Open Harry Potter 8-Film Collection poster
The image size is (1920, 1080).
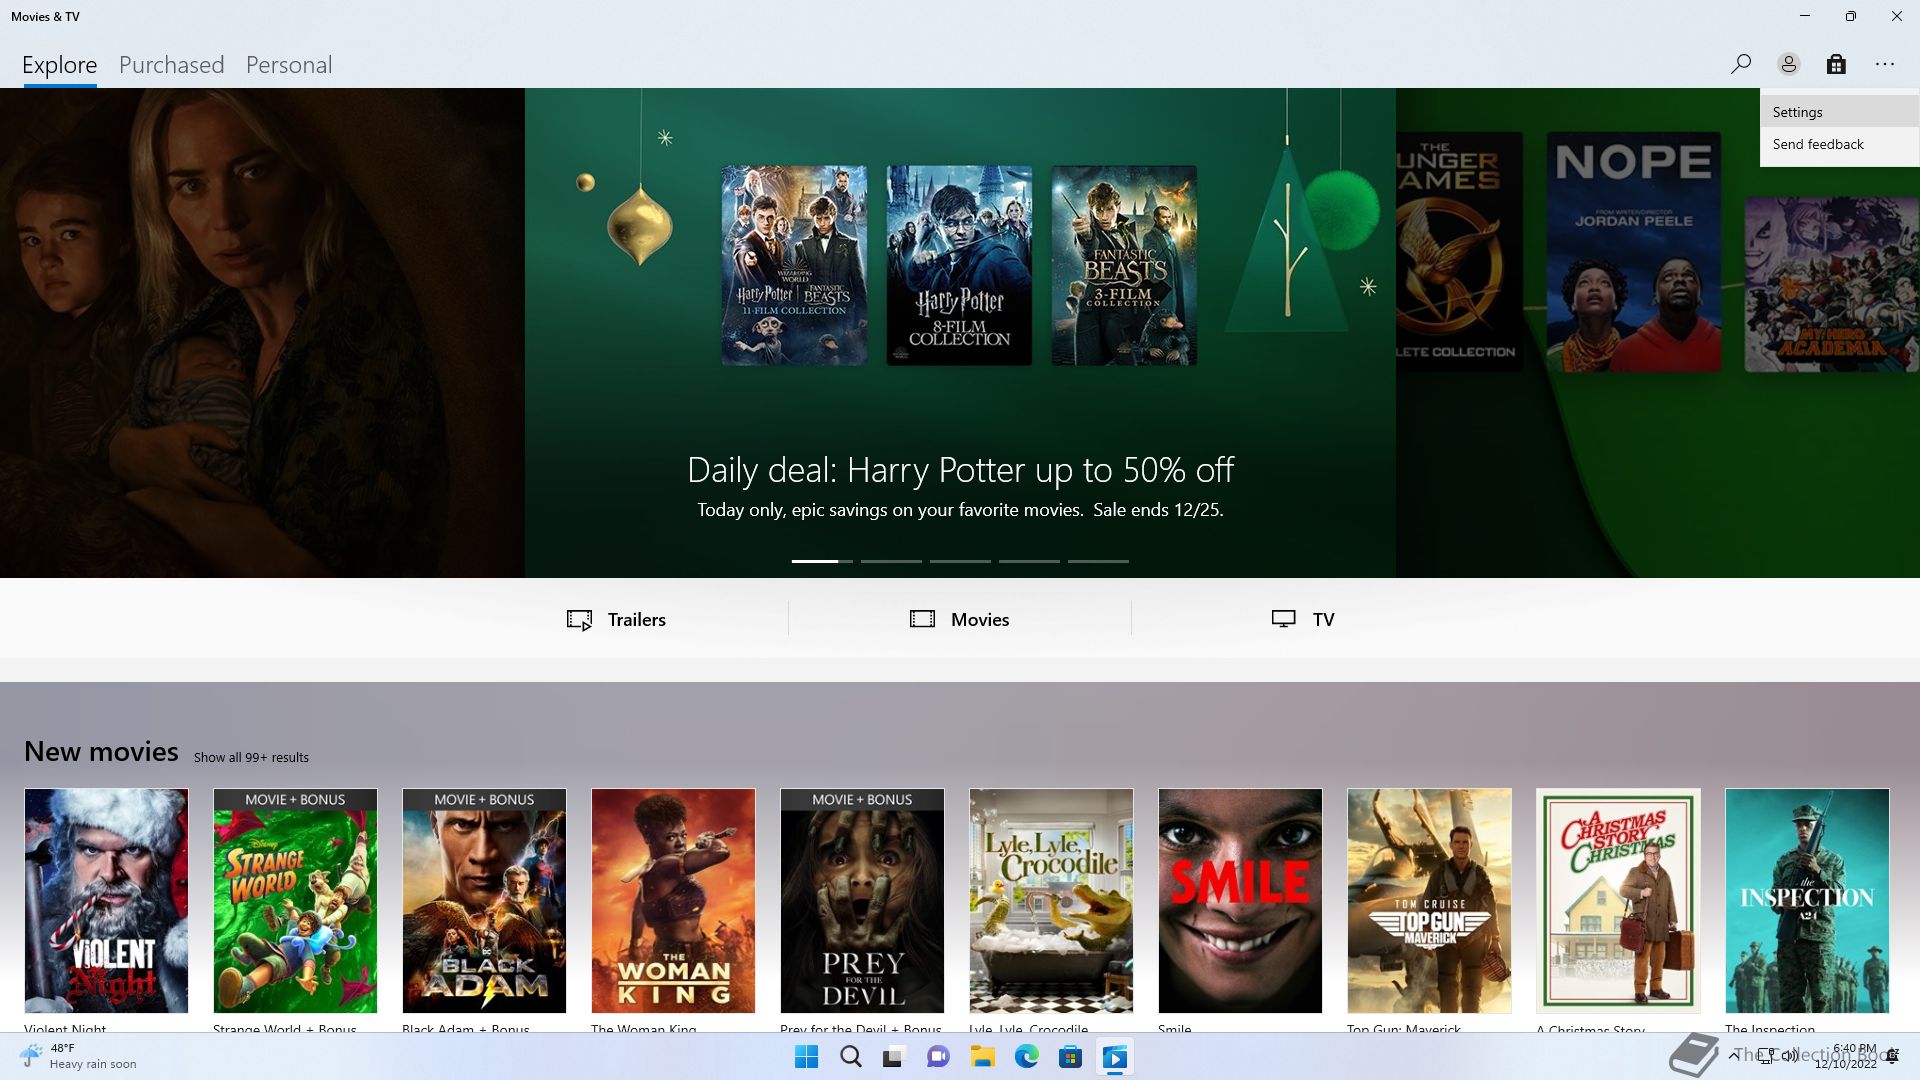pos(959,265)
